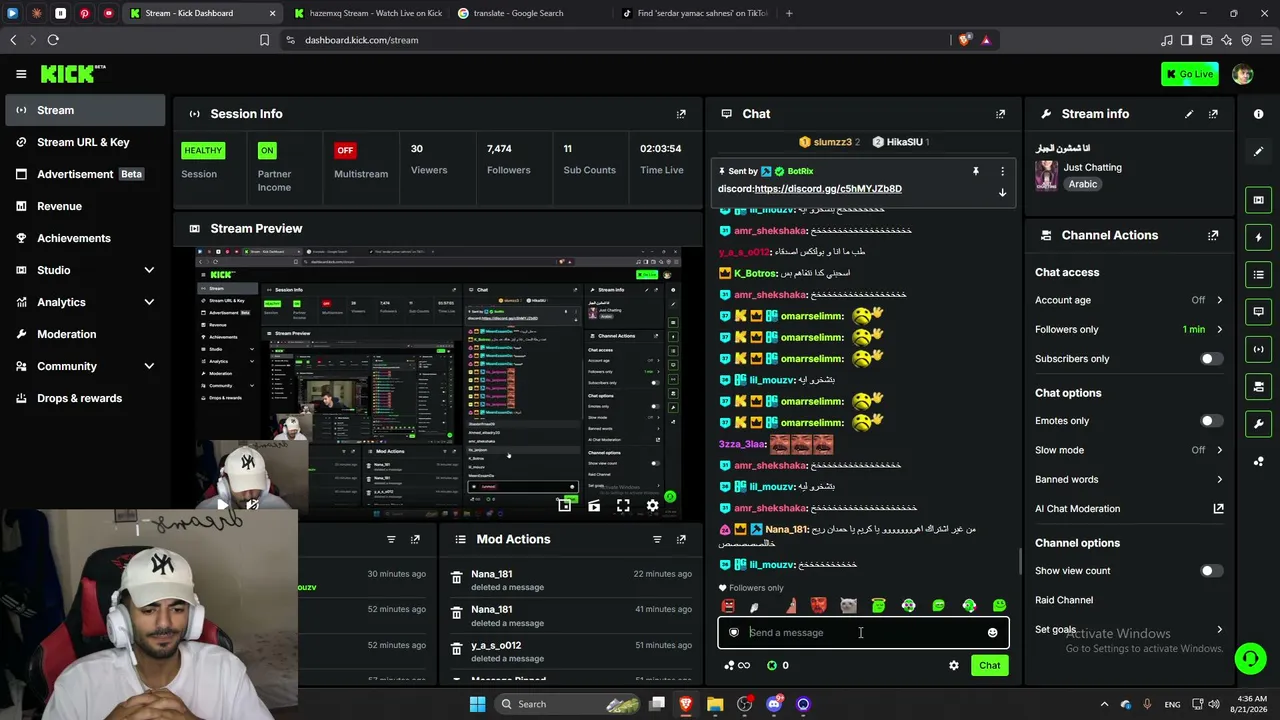Image resolution: width=1280 pixels, height=720 pixels.
Task: Open the hamburger menu beside the Kick logo
Action: pyautogui.click(x=21, y=74)
